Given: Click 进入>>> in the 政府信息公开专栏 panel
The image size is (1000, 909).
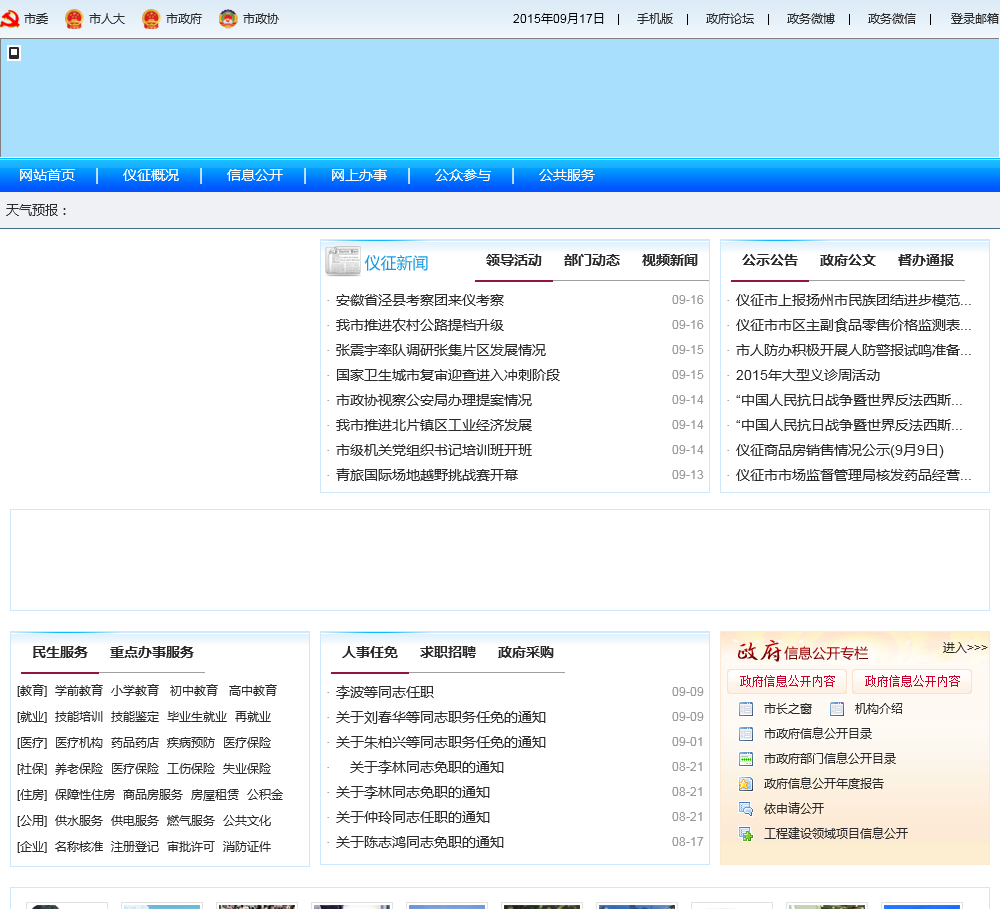Looking at the screenshot, I should coord(964,648).
